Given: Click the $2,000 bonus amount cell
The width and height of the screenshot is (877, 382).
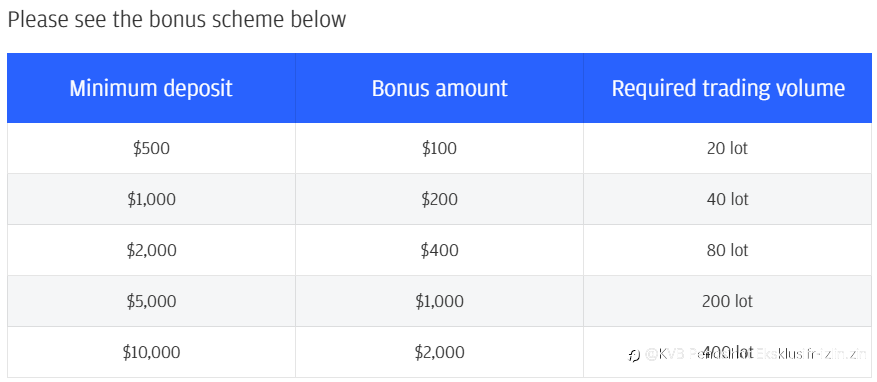Looking at the screenshot, I should (440, 352).
